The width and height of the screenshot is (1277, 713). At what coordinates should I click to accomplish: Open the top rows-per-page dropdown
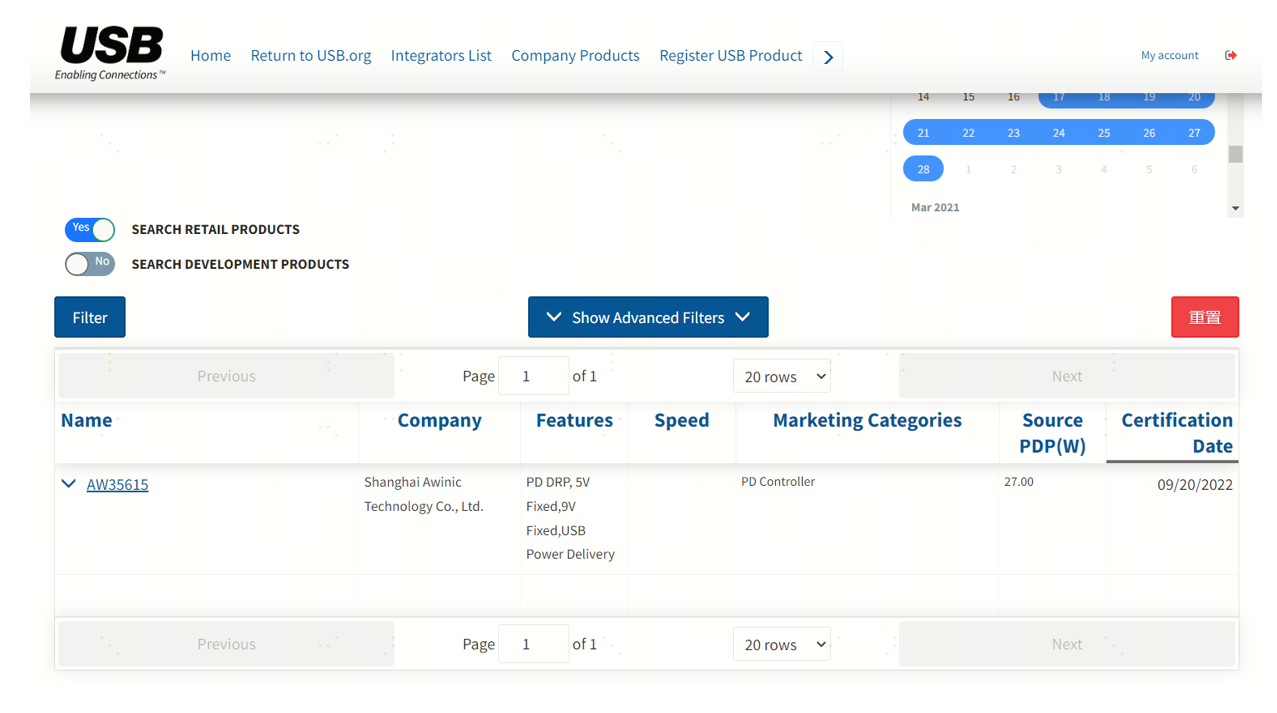(781, 377)
